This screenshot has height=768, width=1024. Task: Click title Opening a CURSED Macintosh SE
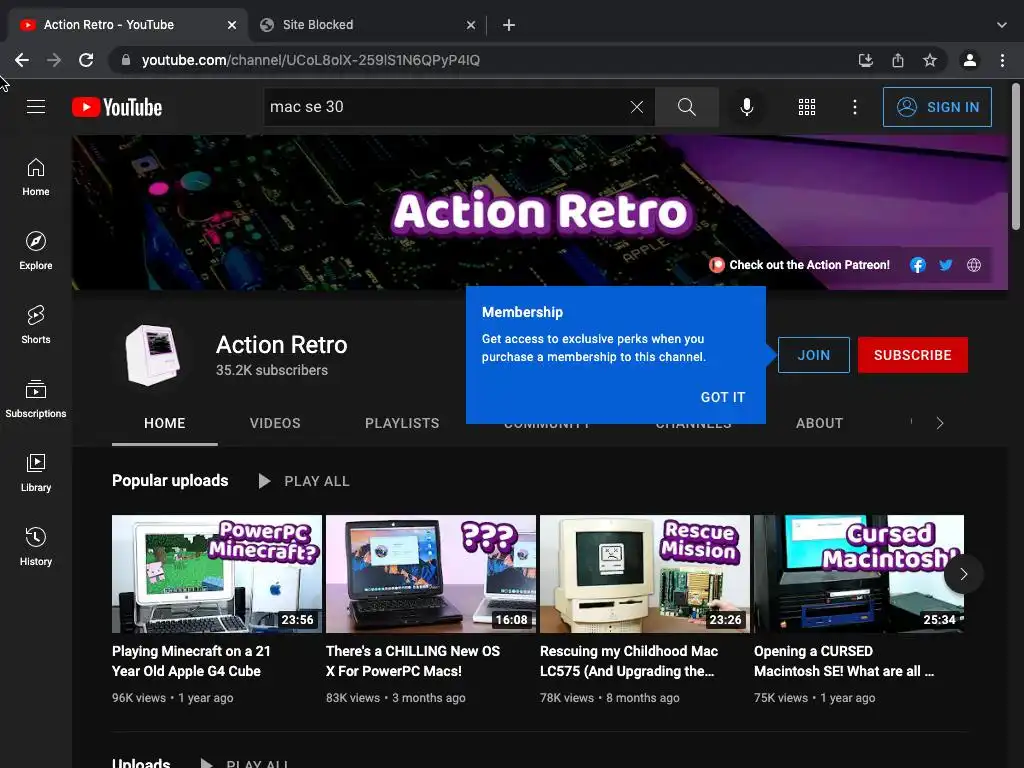(844, 661)
